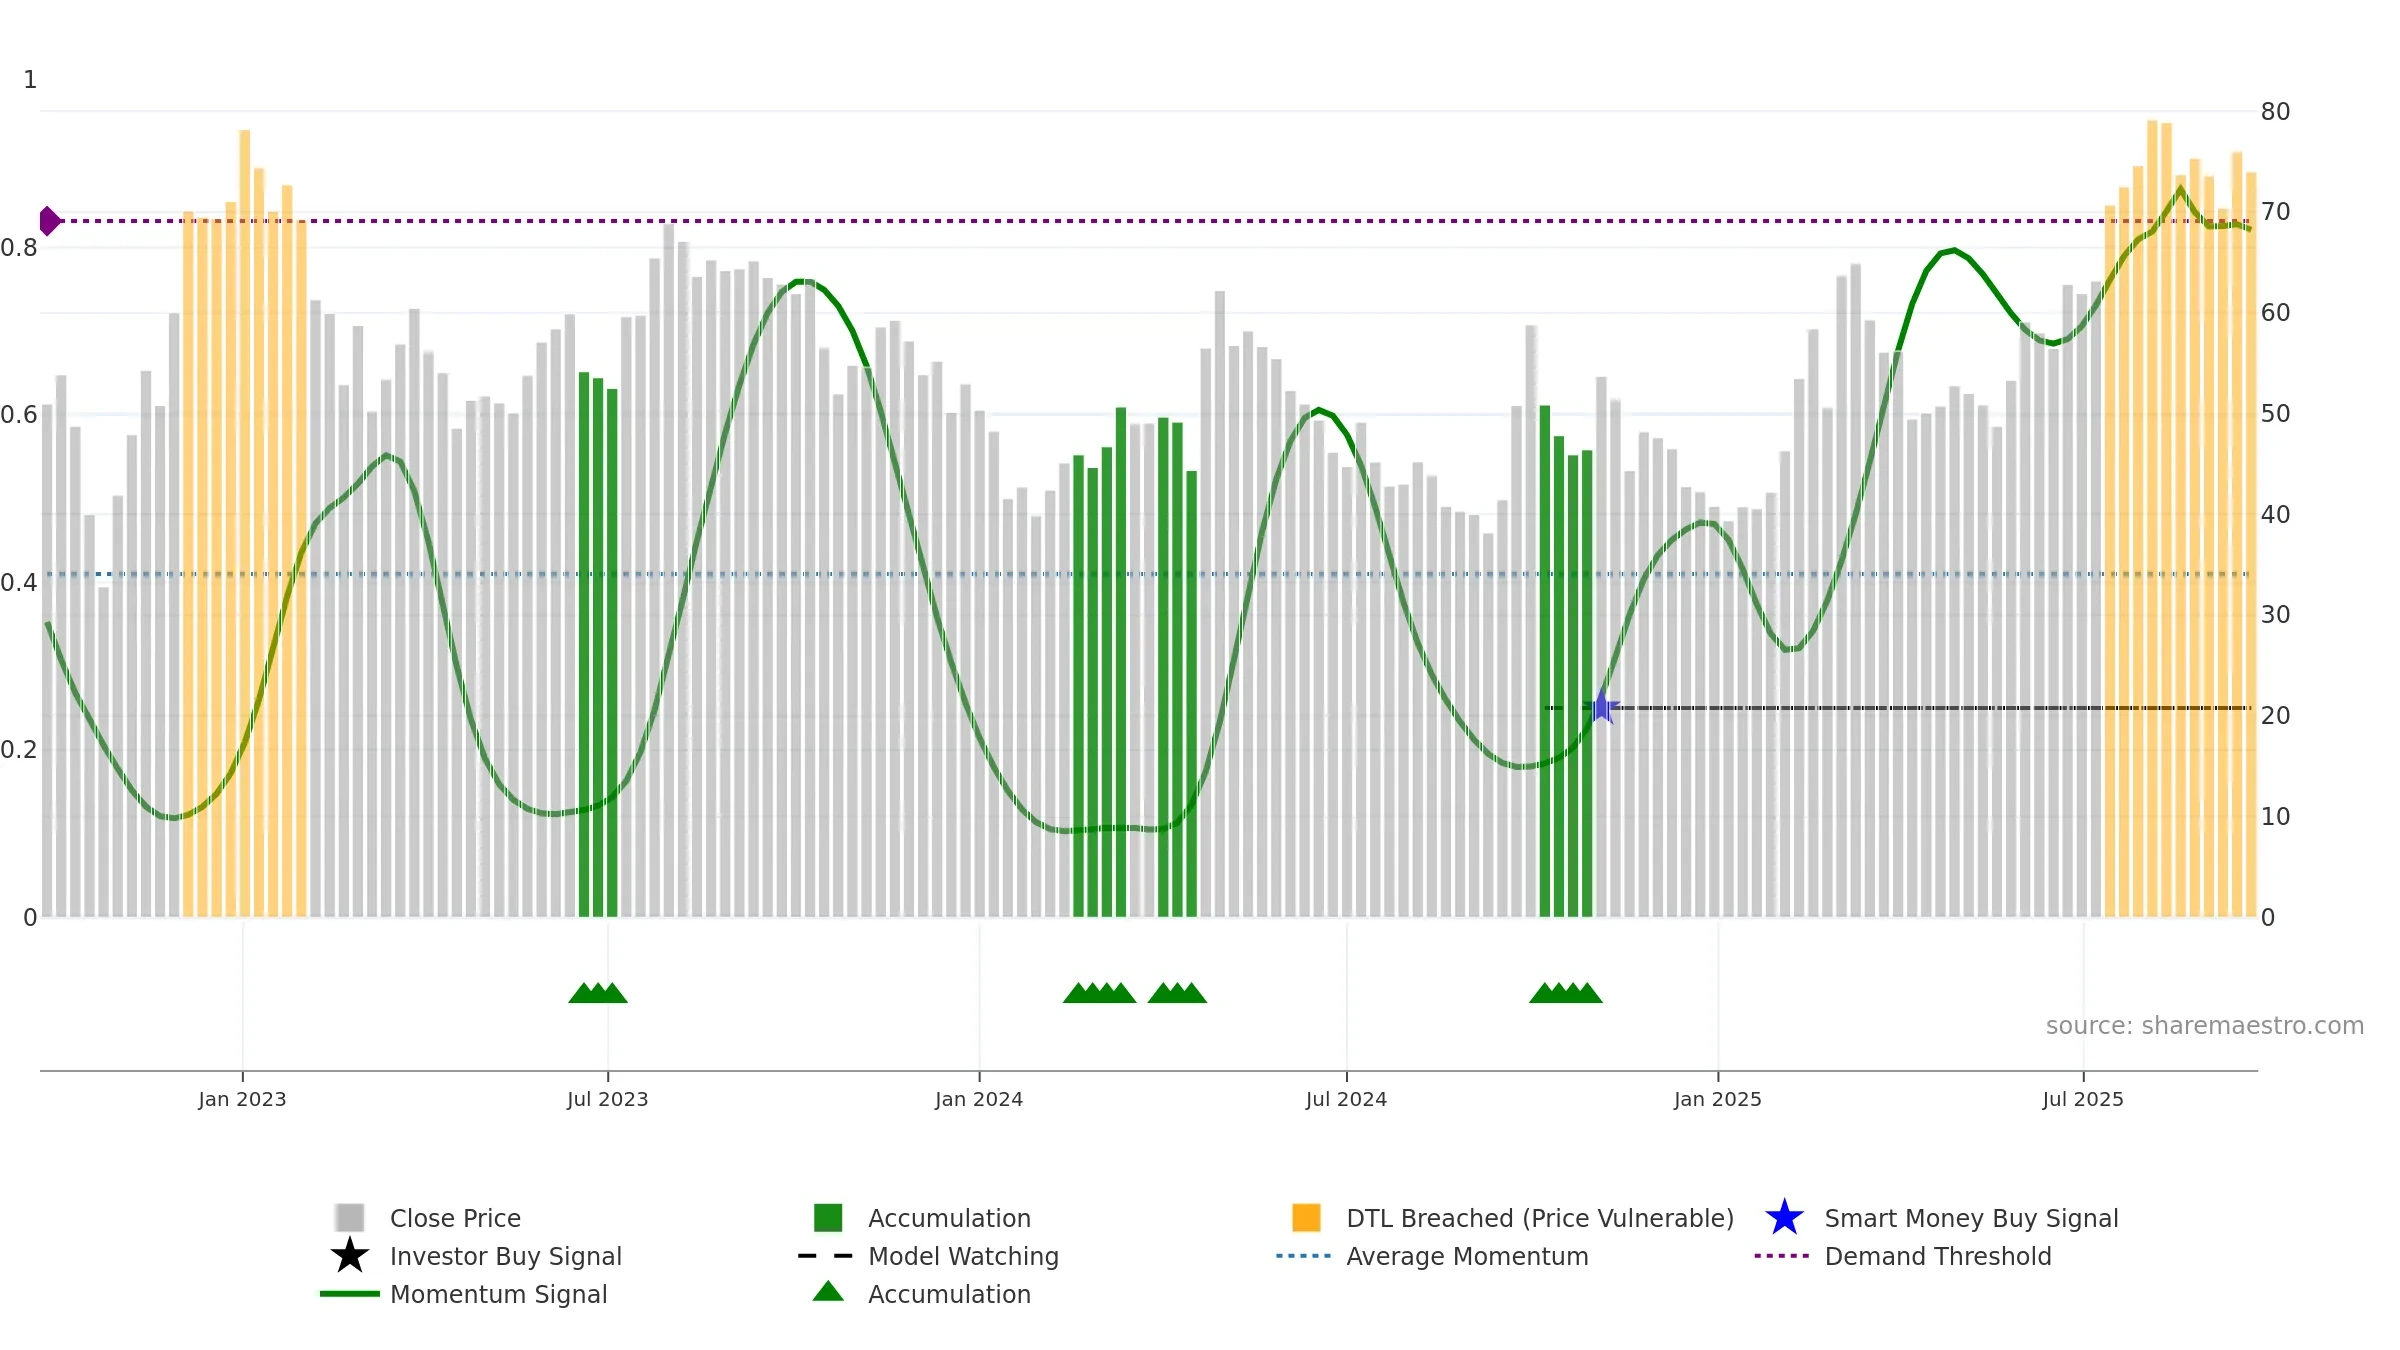2400x1350 pixels.
Task: Select the Jul 2023 accumulation triangles cluster
Action: click(598, 993)
